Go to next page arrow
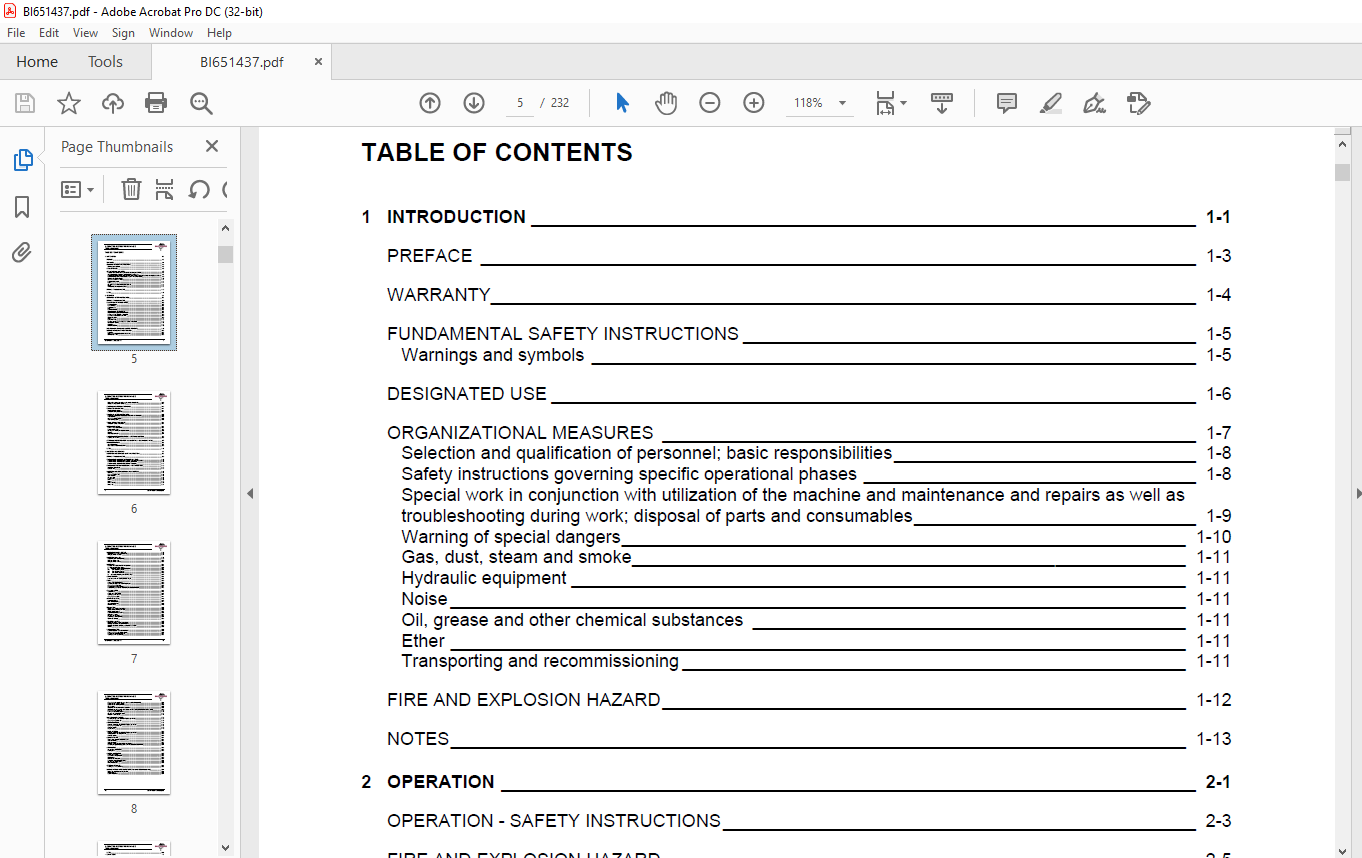 pos(474,103)
